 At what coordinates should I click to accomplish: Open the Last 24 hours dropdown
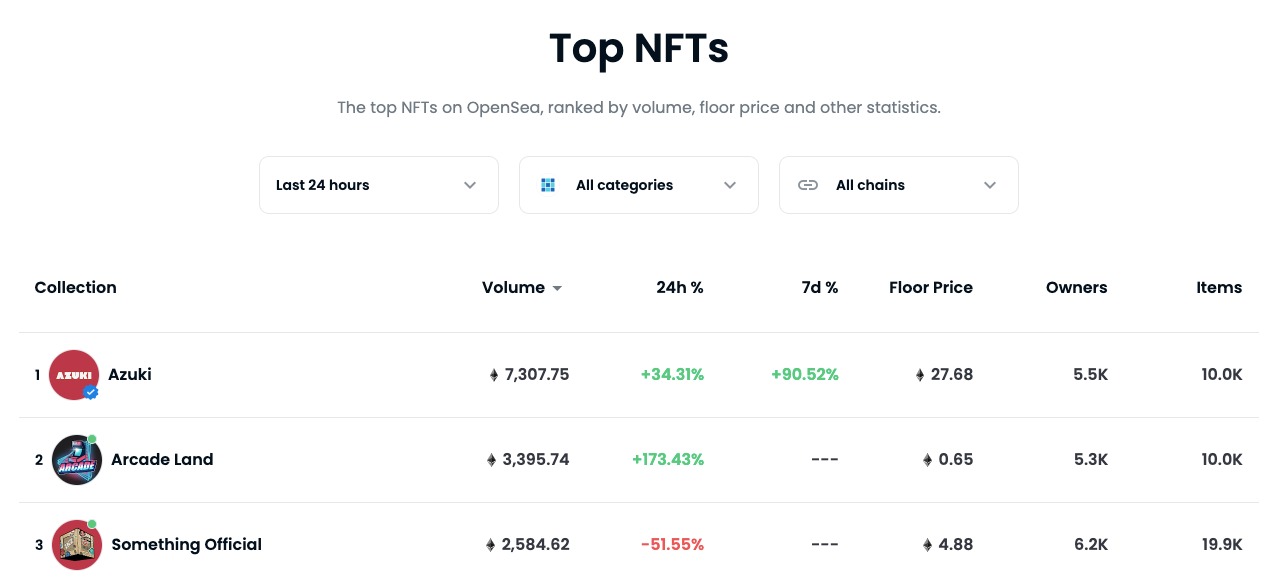(378, 185)
